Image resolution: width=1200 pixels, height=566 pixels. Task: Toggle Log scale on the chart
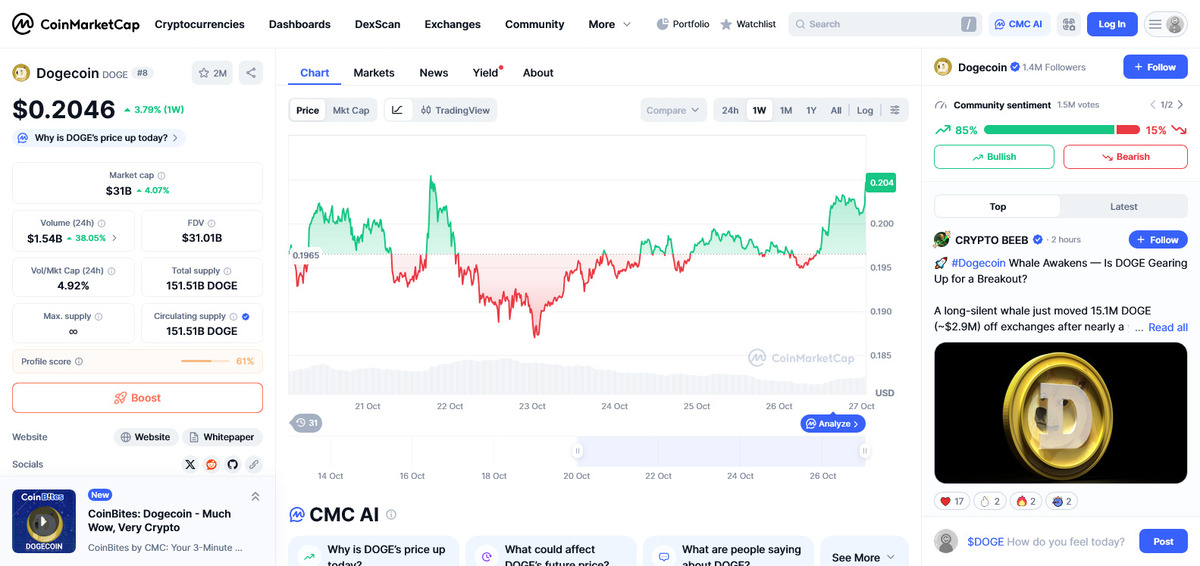pos(864,110)
